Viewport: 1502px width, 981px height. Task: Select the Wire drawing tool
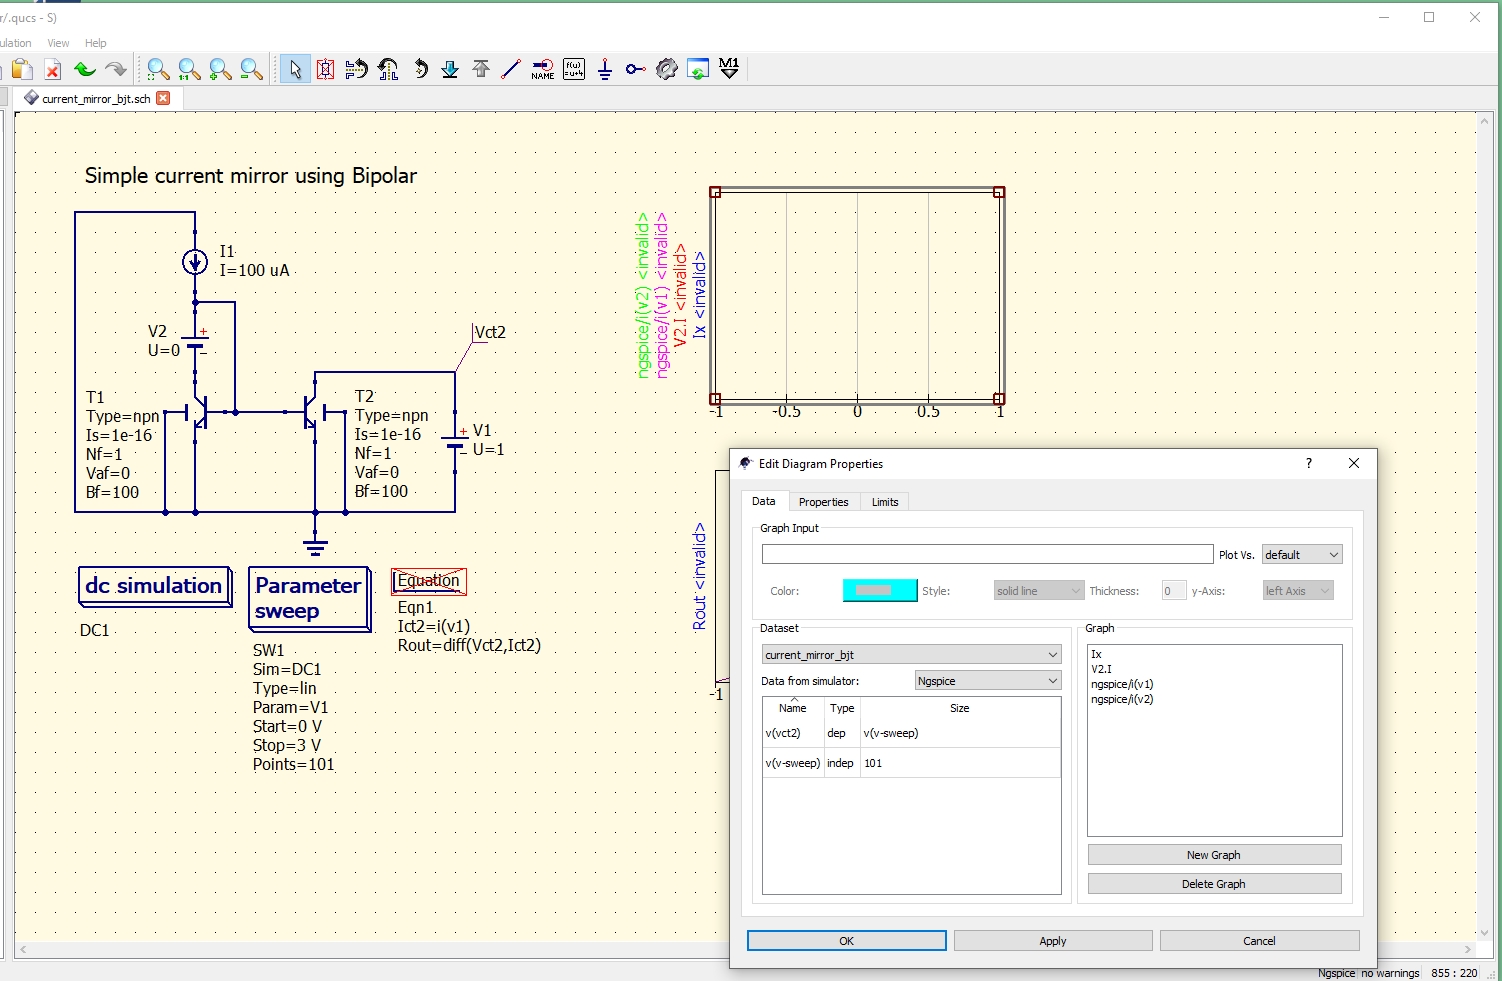[x=511, y=69]
